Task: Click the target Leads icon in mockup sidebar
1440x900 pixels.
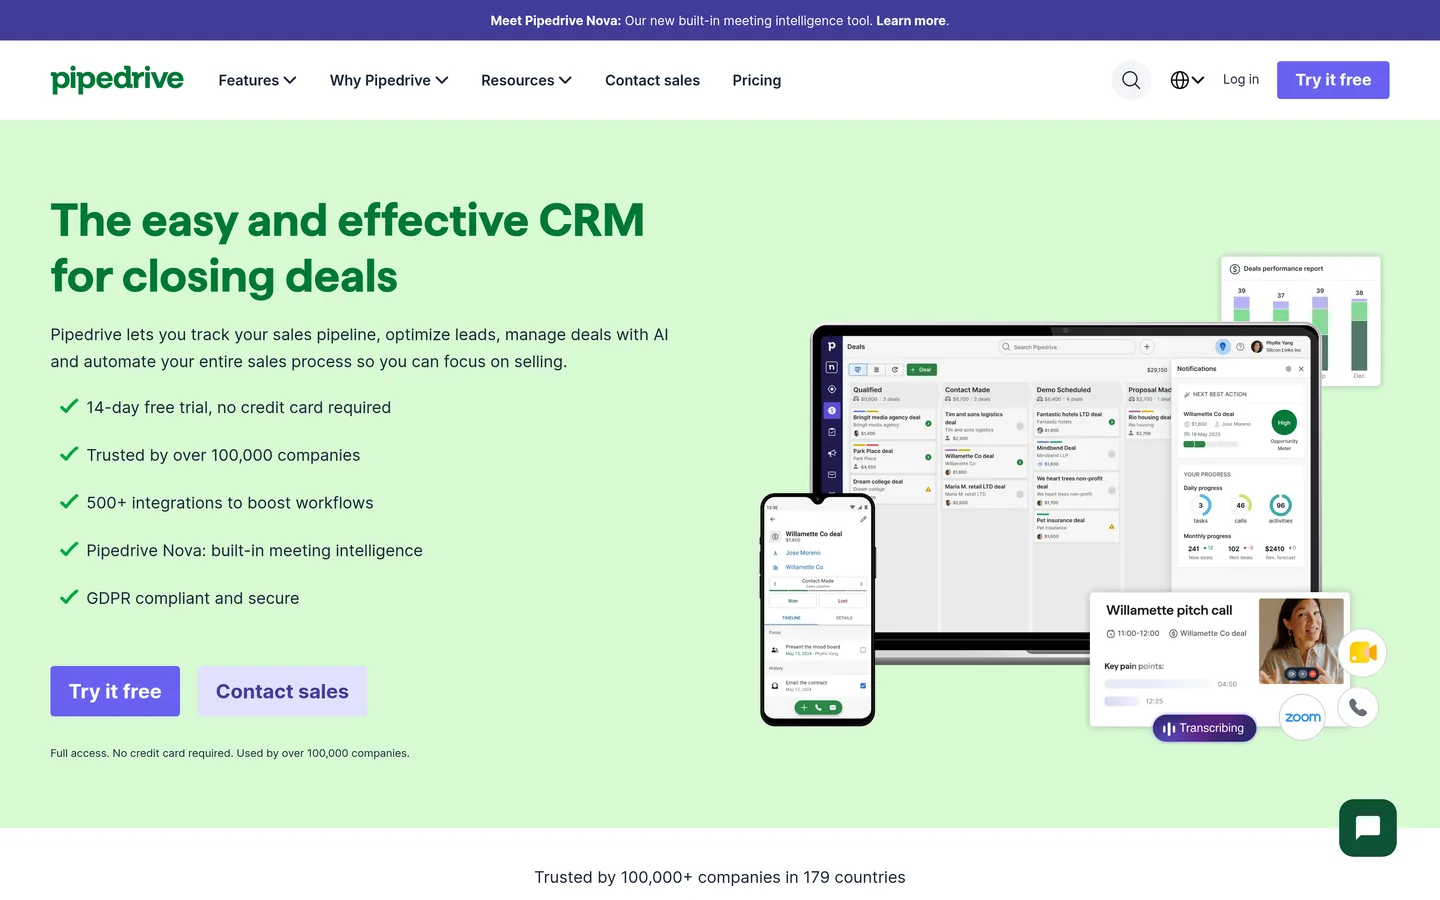Action: point(832,389)
